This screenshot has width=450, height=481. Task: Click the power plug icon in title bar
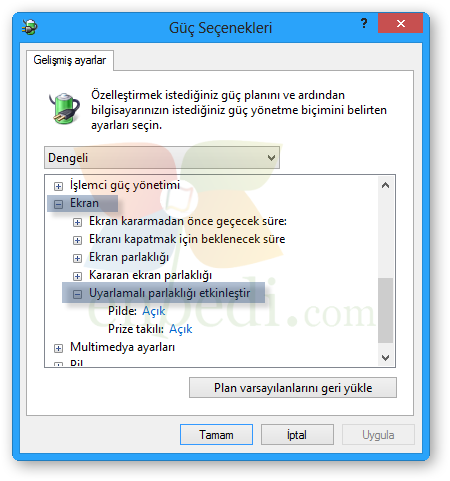30,27
